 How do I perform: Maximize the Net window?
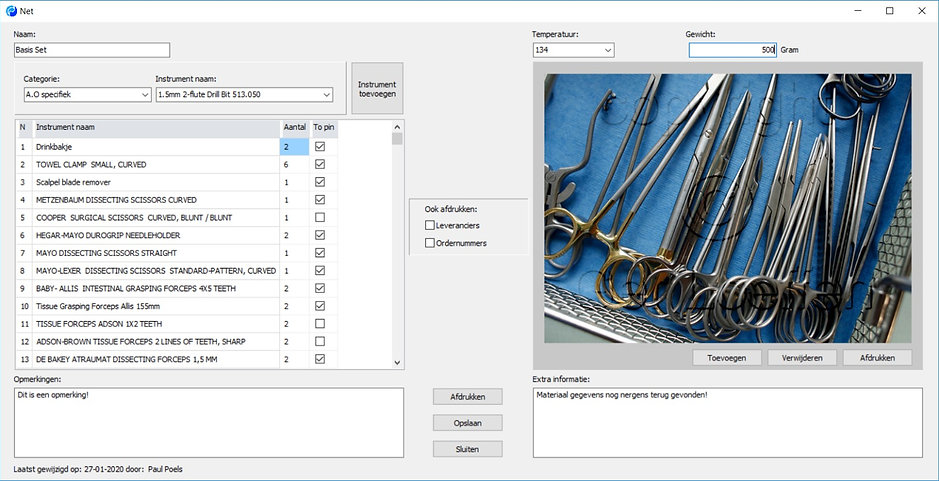[x=890, y=11]
